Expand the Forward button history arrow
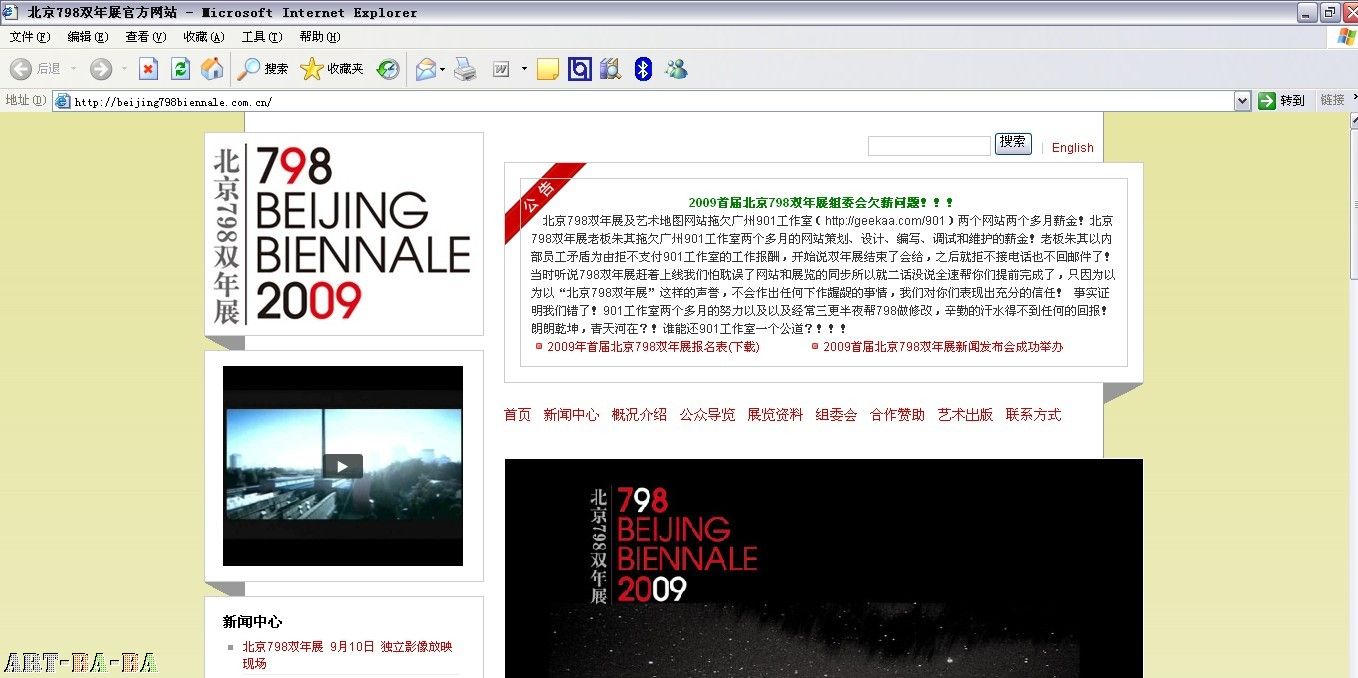This screenshot has height=678, width=1358. tap(124, 69)
